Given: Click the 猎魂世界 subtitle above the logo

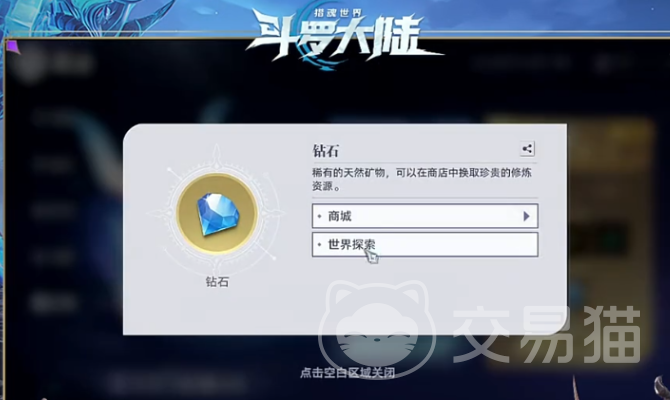Looking at the screenshot, I should [338, 12].
